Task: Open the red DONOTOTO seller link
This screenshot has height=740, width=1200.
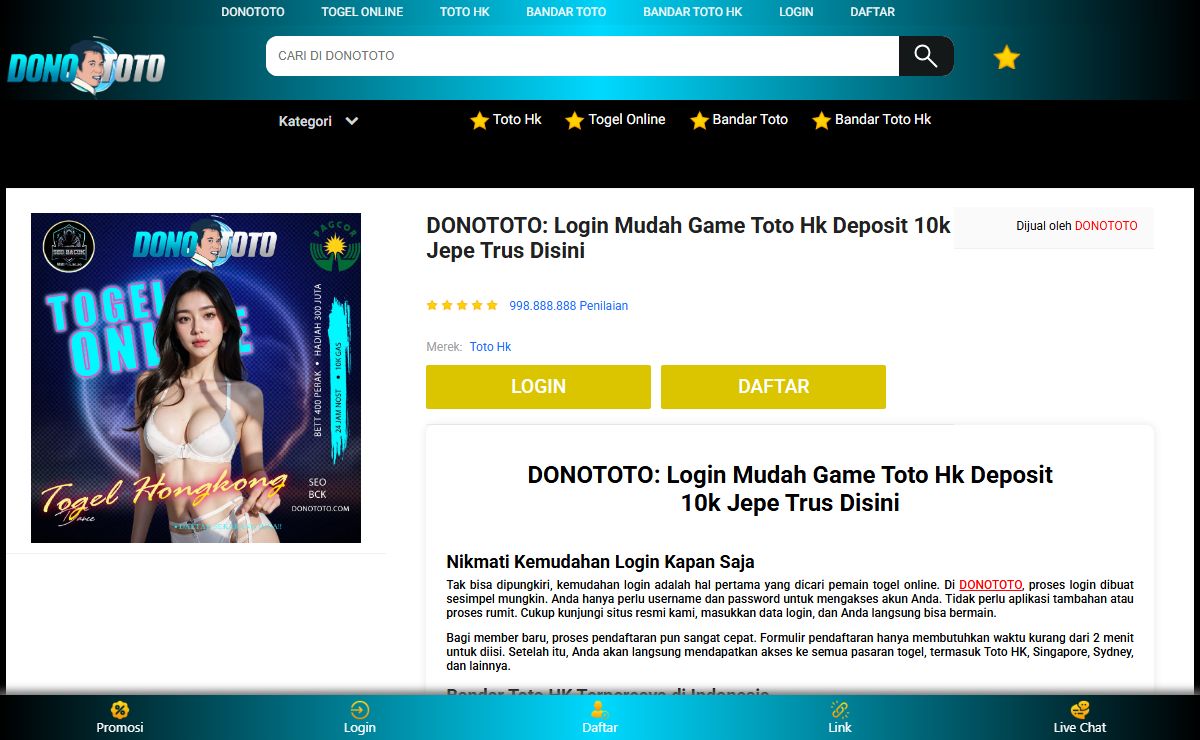Action: 1106,226
